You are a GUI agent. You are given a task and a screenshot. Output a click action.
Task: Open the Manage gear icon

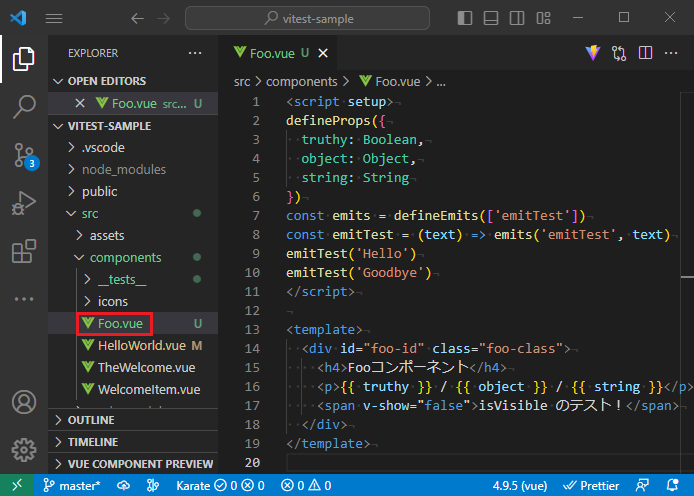click(x=23, y=450)
